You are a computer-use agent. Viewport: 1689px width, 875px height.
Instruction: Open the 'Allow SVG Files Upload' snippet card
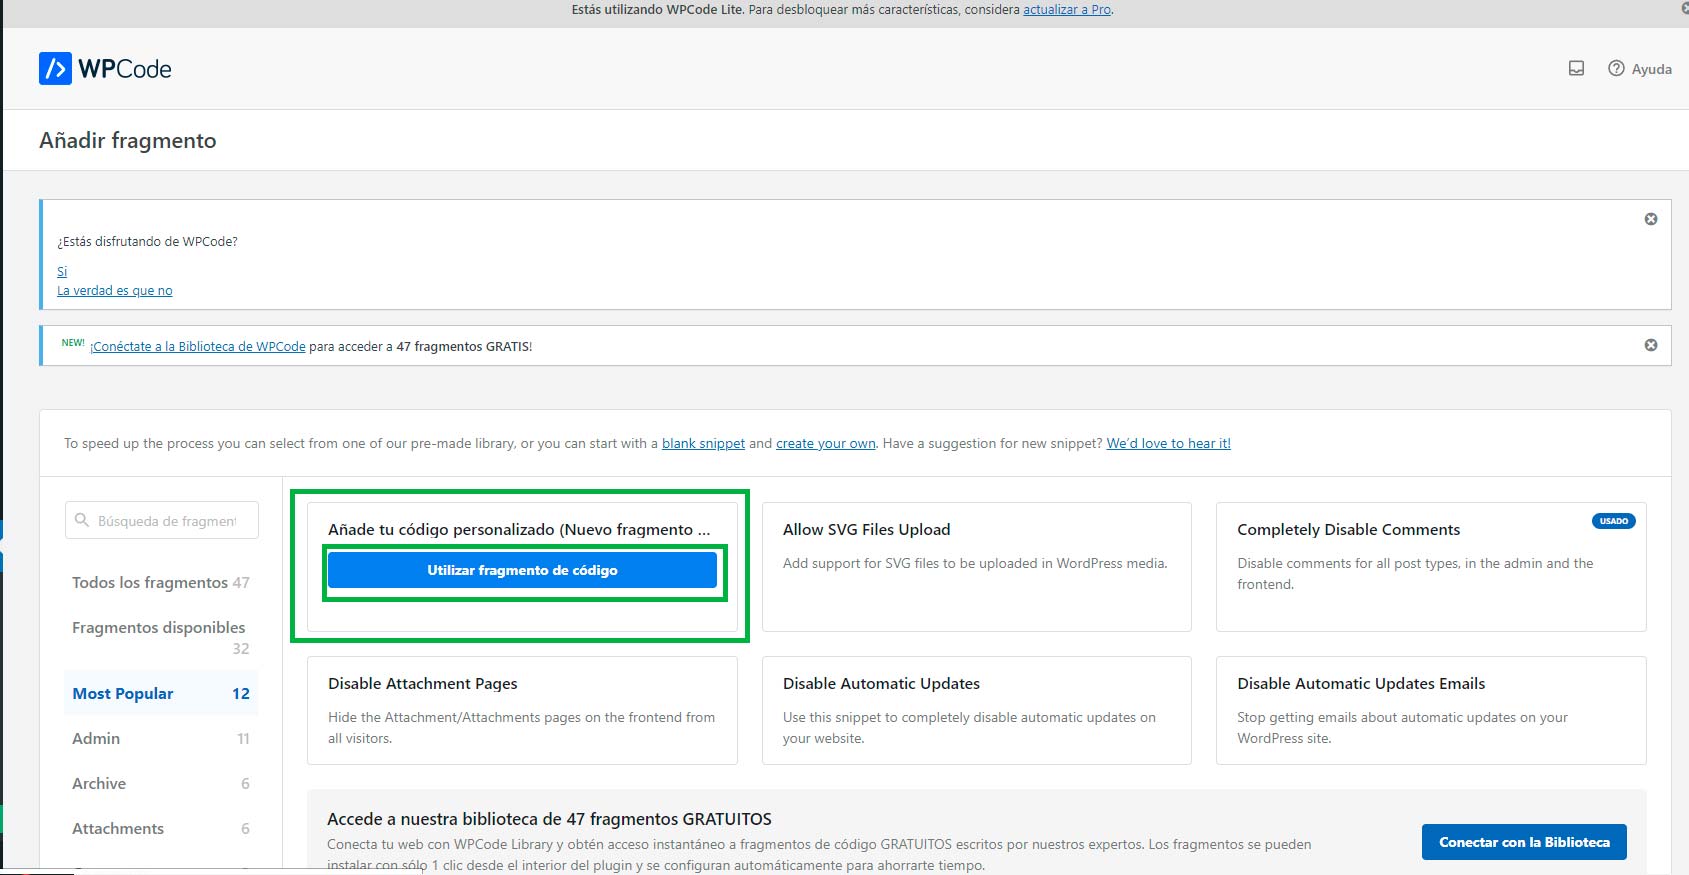coord(976,566)
